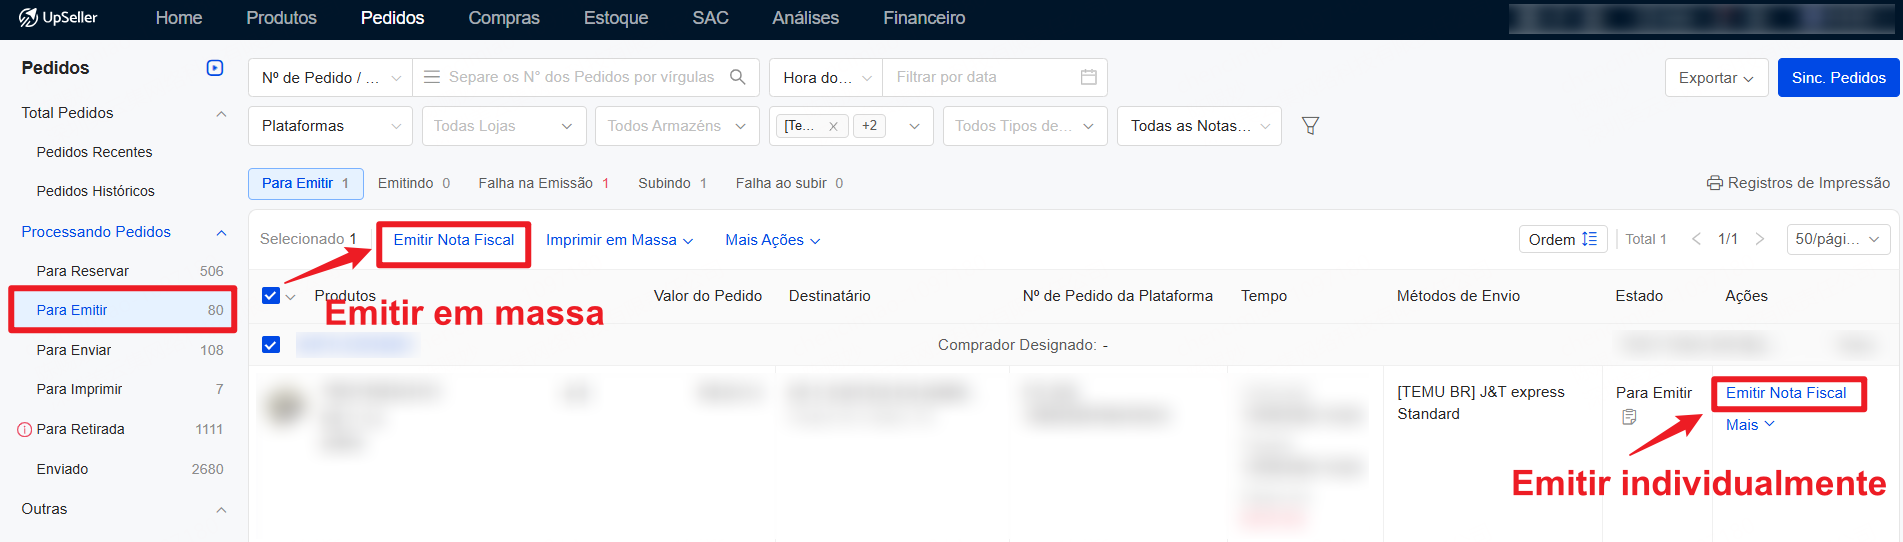1903x542 pixels.
Task: Click bulk Emitir Nota Fiscal above table
Action: 453,240
